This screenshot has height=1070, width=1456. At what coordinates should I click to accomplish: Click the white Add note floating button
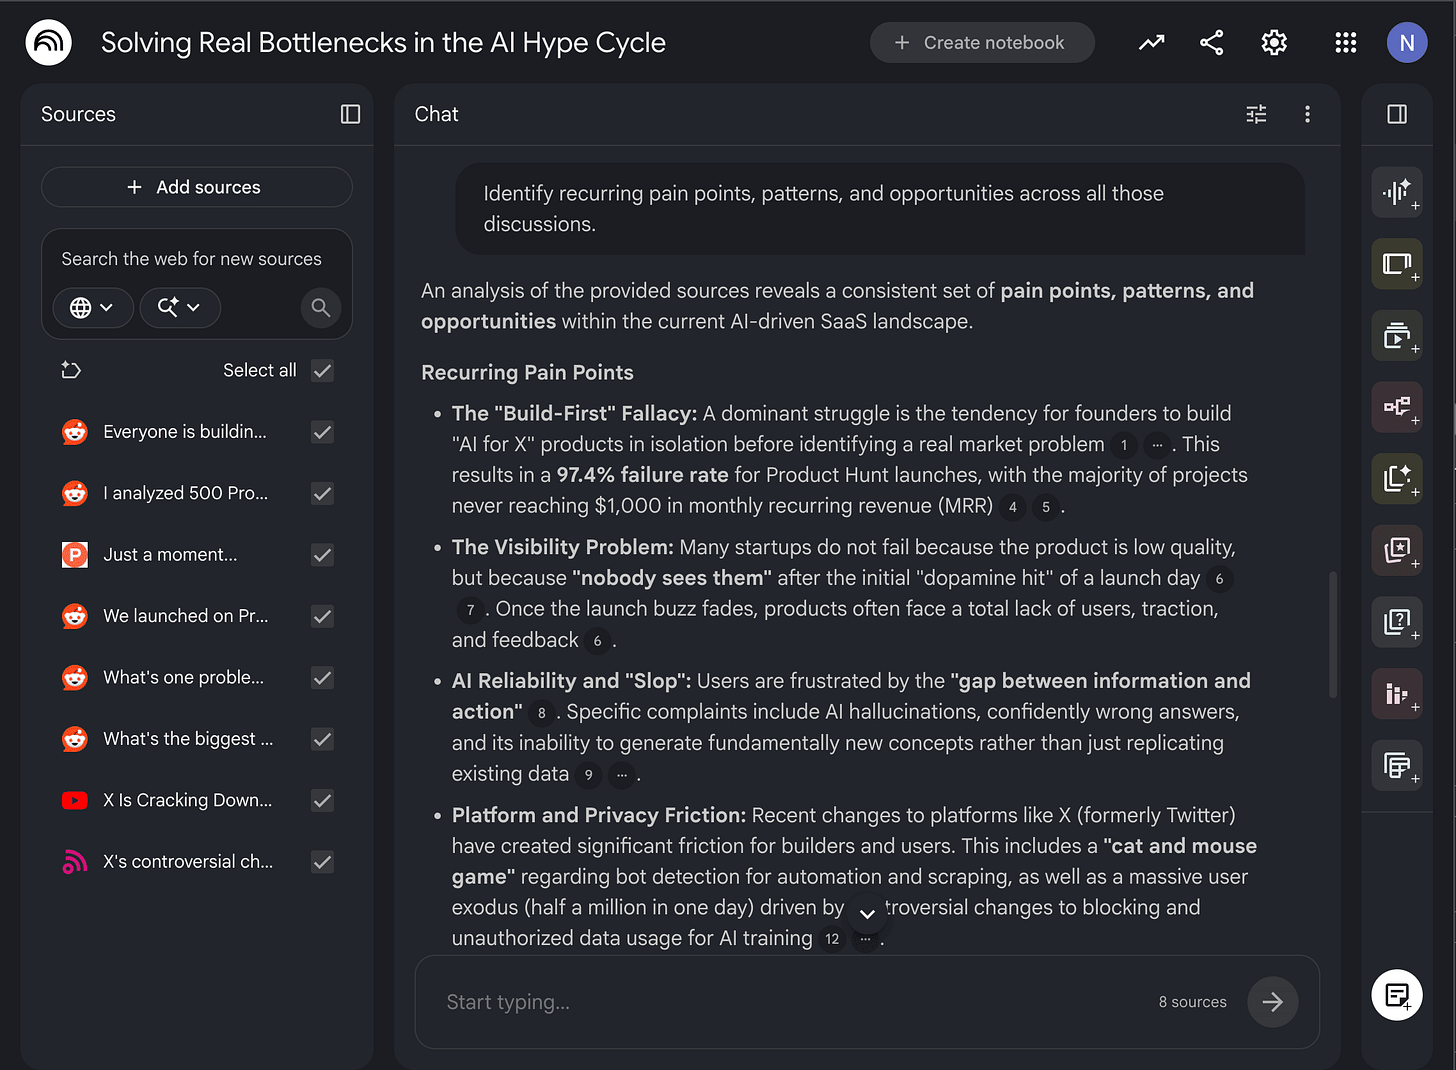click(x=1397, y=995)
